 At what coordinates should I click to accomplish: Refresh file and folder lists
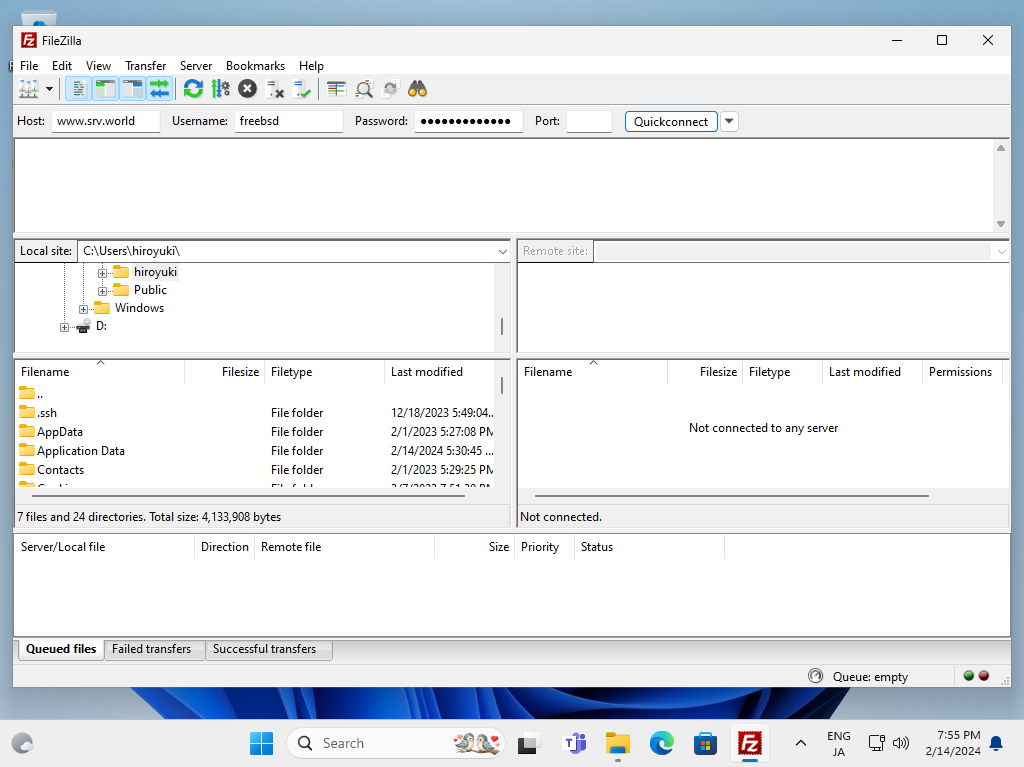pyautogui.click(x=193, y=89)
